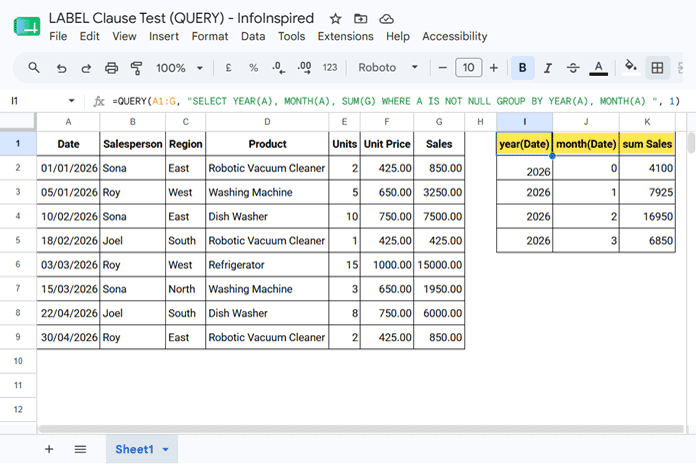Select the cell with 15000.00
696x464 pixels.
pos(439,265)
